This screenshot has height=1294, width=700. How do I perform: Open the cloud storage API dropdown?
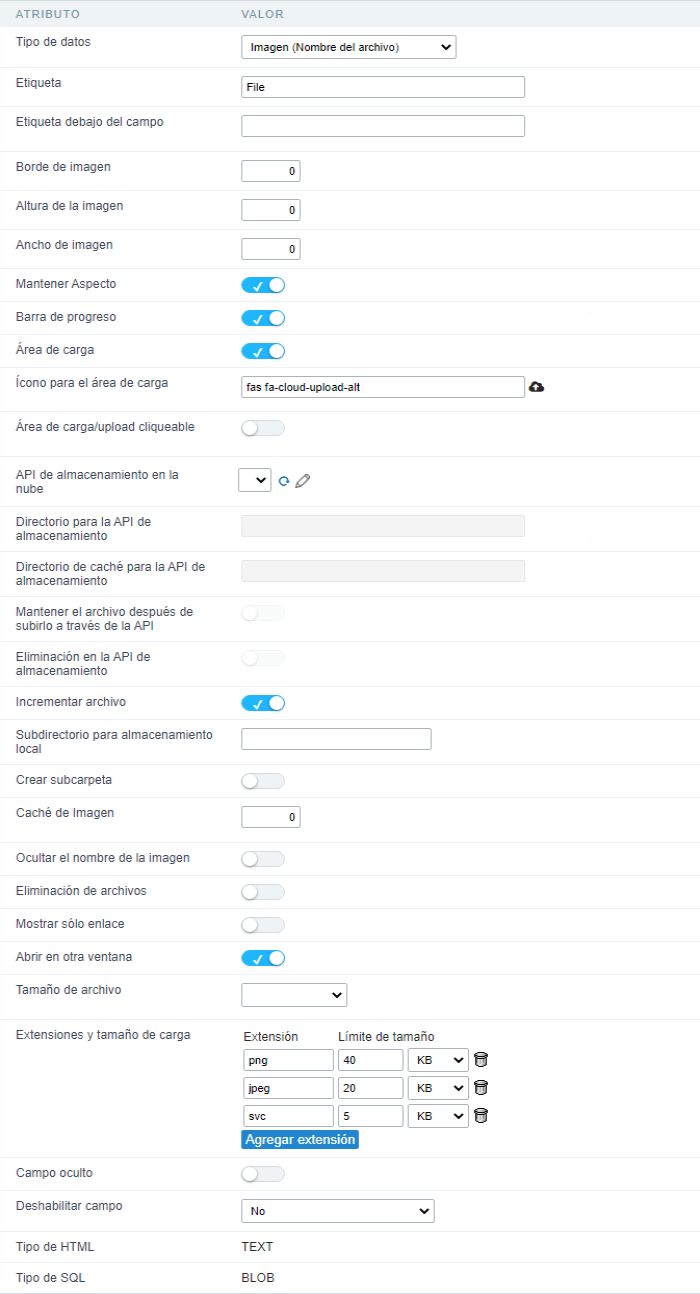coord(255,480)
